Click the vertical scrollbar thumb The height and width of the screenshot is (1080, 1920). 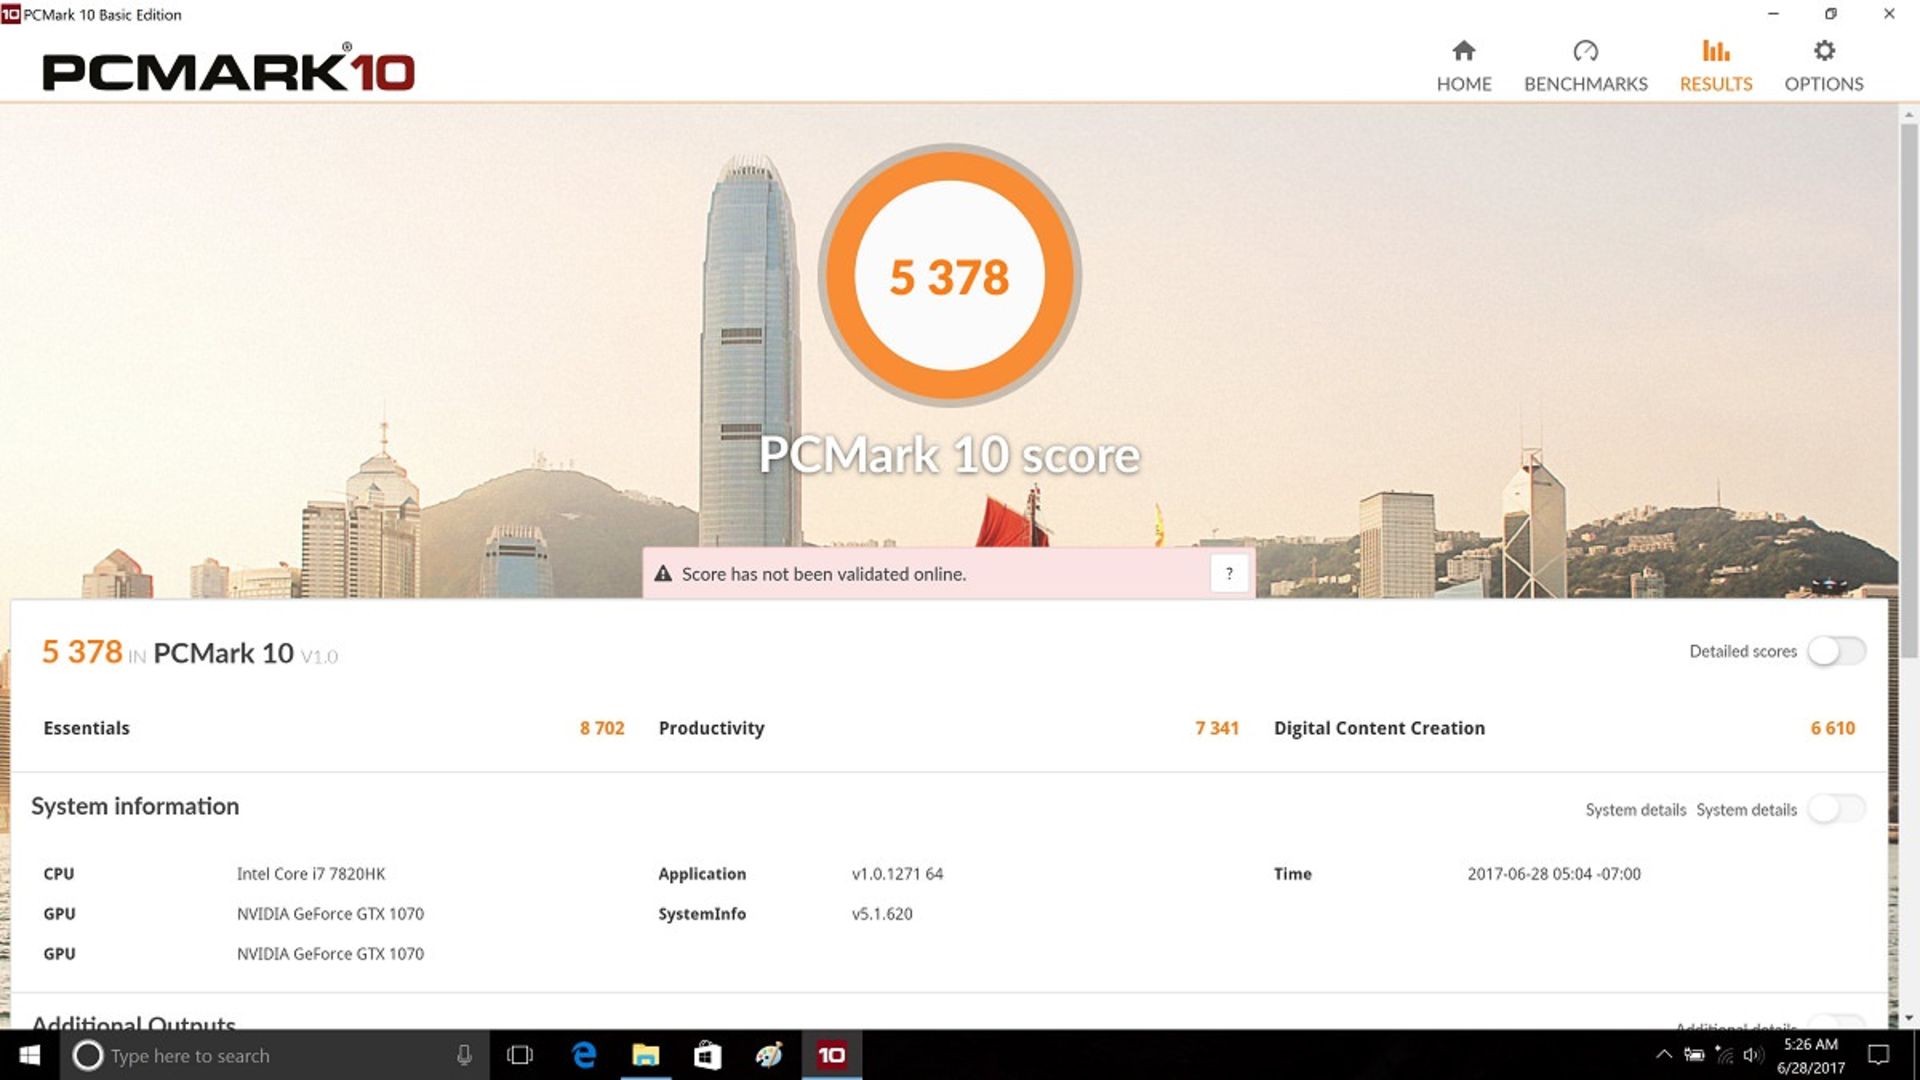(1909, 390)
